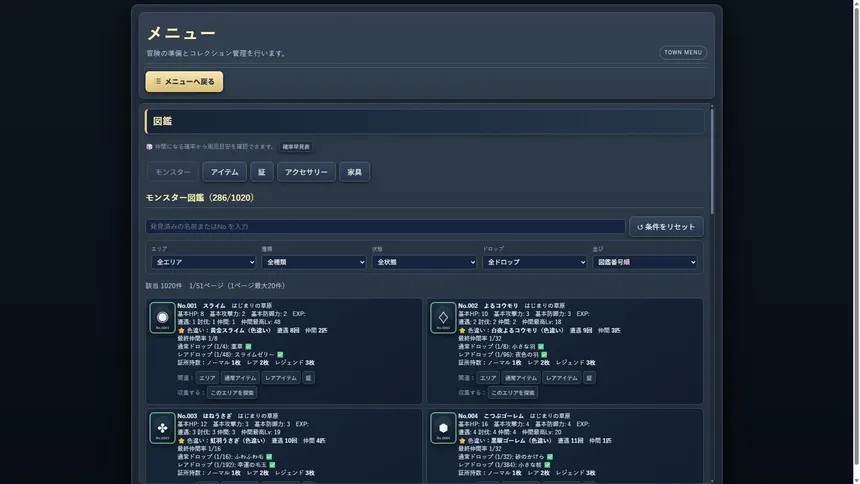
Task: Click the dice icon before the recruit-rate hint
Action: point(149,147)
